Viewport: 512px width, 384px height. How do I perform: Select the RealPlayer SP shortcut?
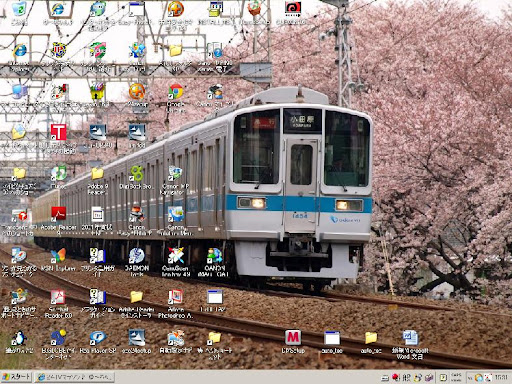(x=97, y=338)
